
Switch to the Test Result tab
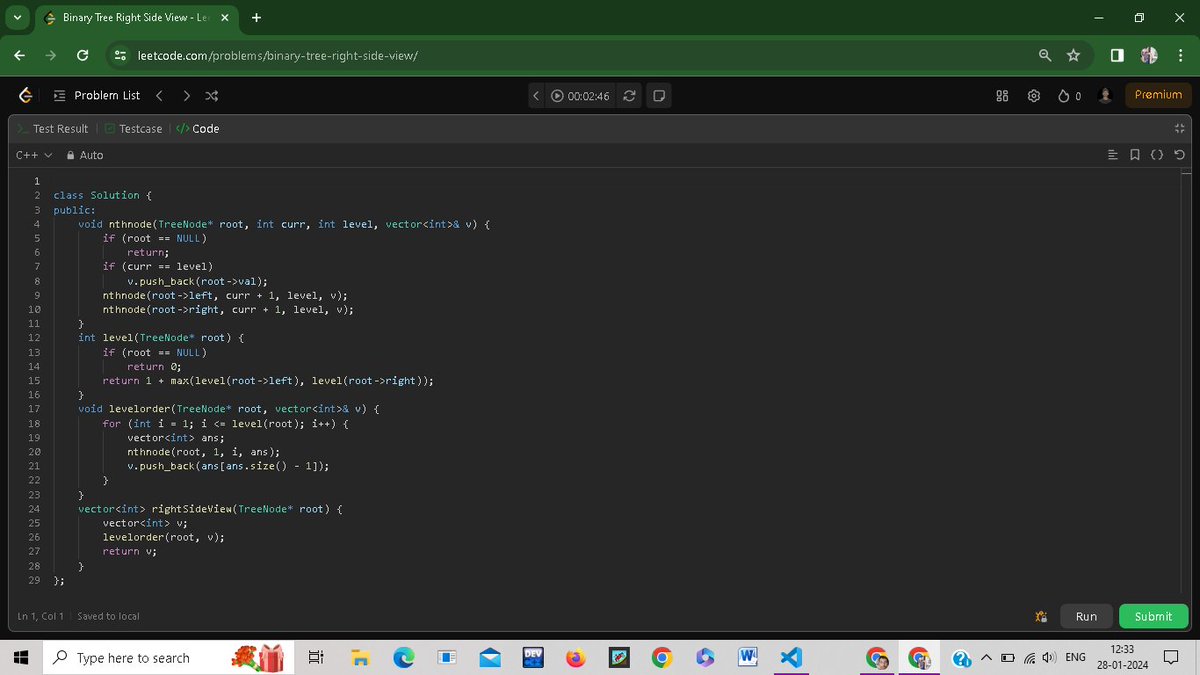pos(53,129)
